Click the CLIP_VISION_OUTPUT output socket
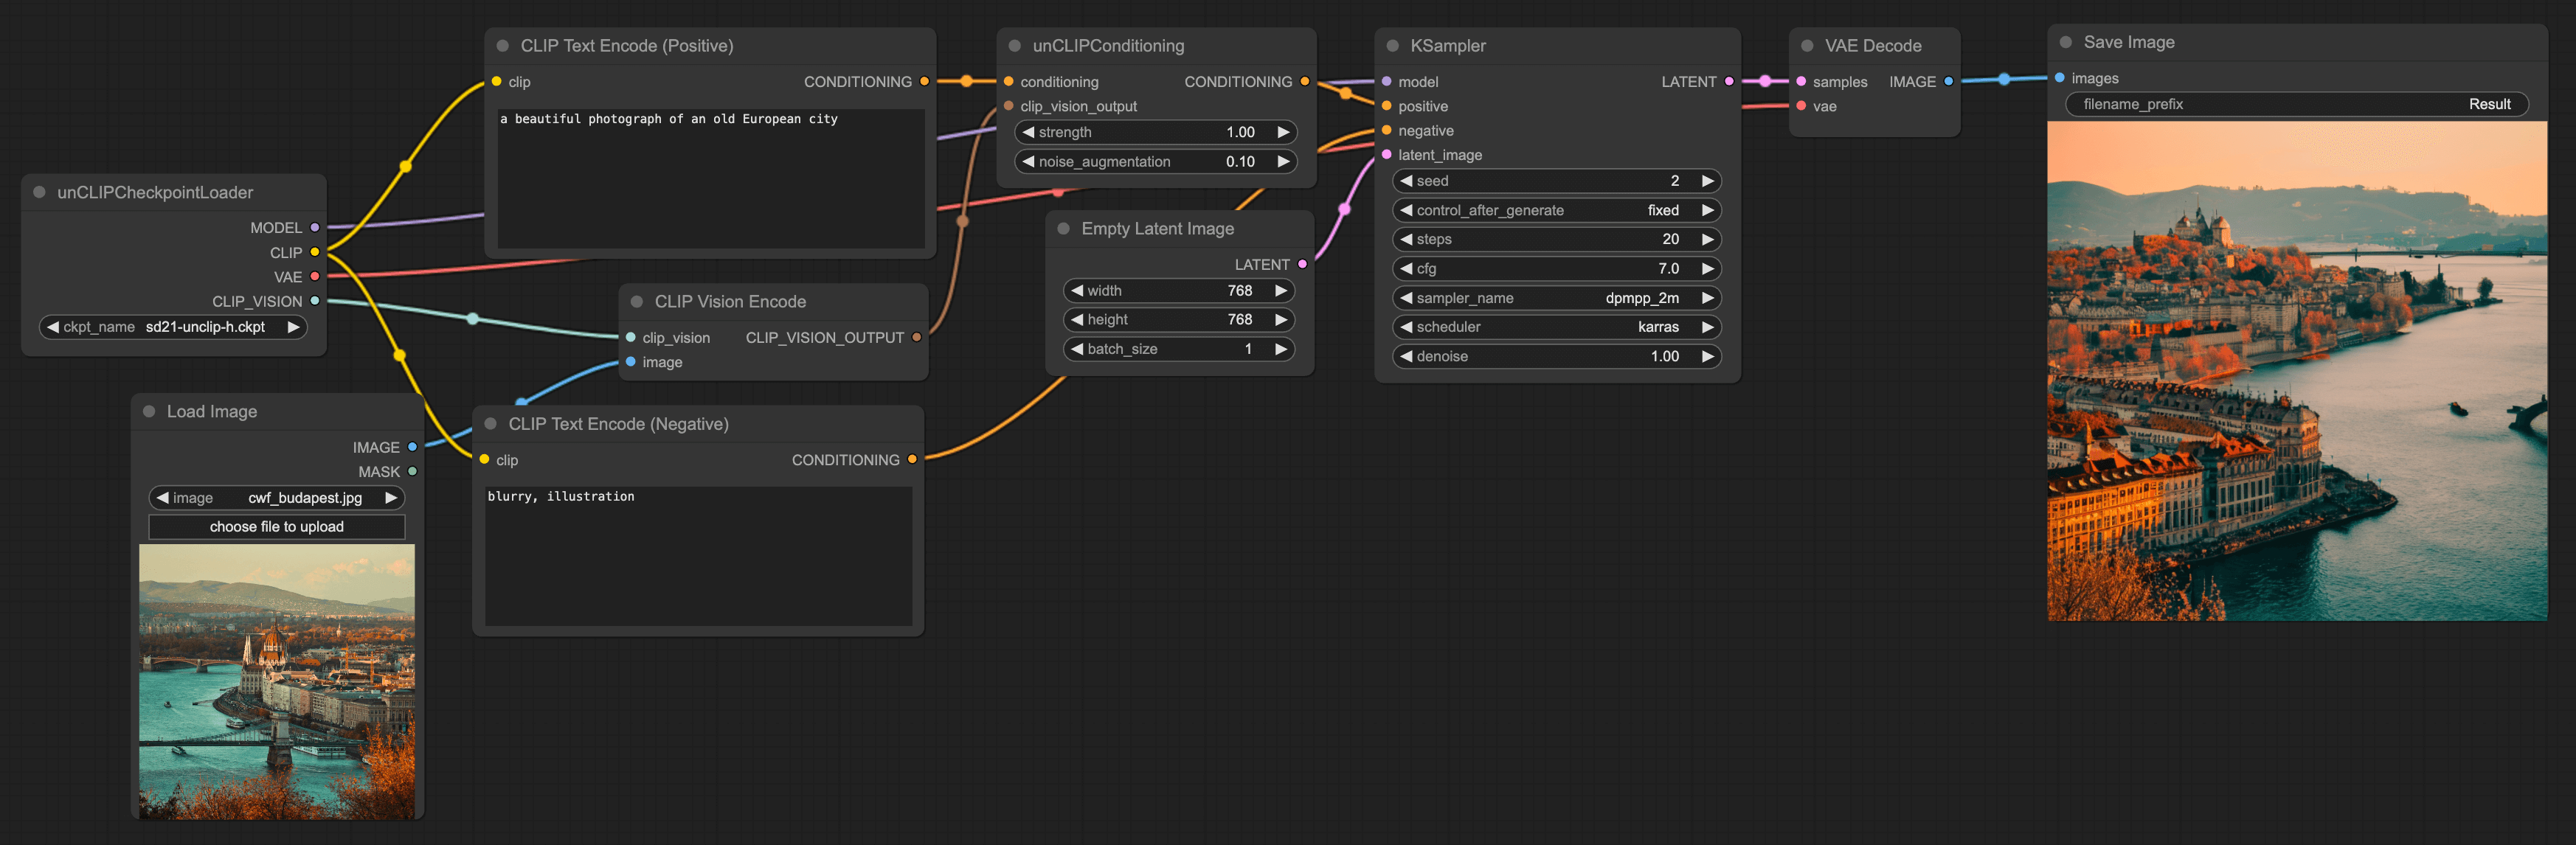Viewport: 2576px width, 845px height. pyautogui.click(x=916, y=338)
